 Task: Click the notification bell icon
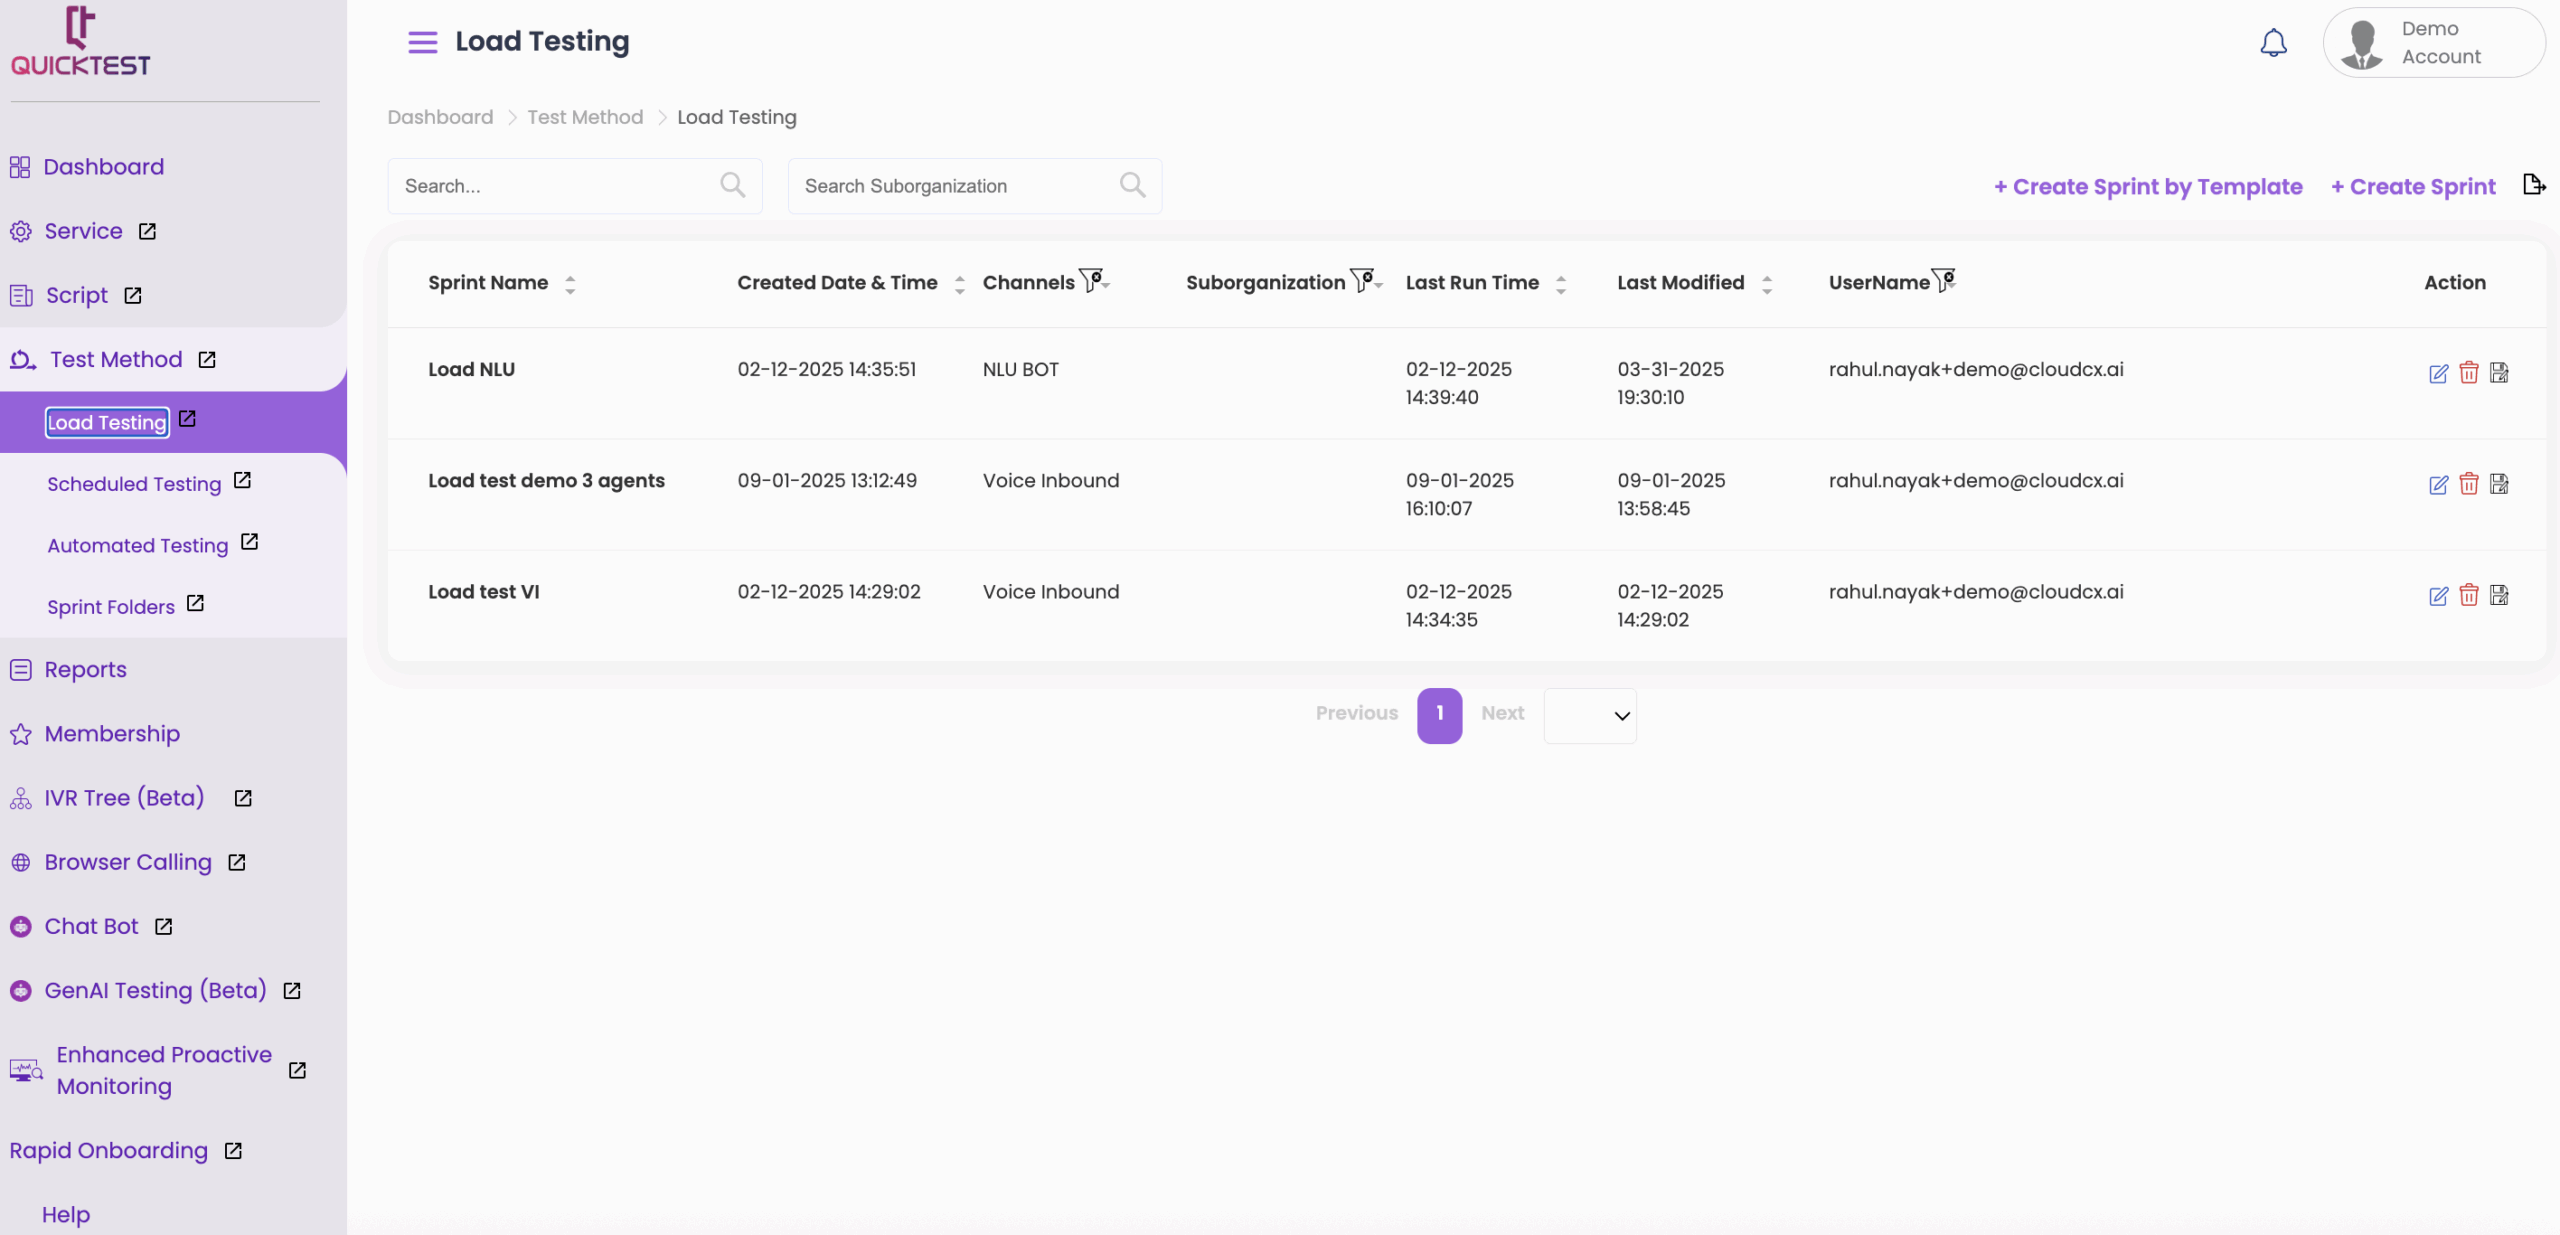[x=2273, y=43]
